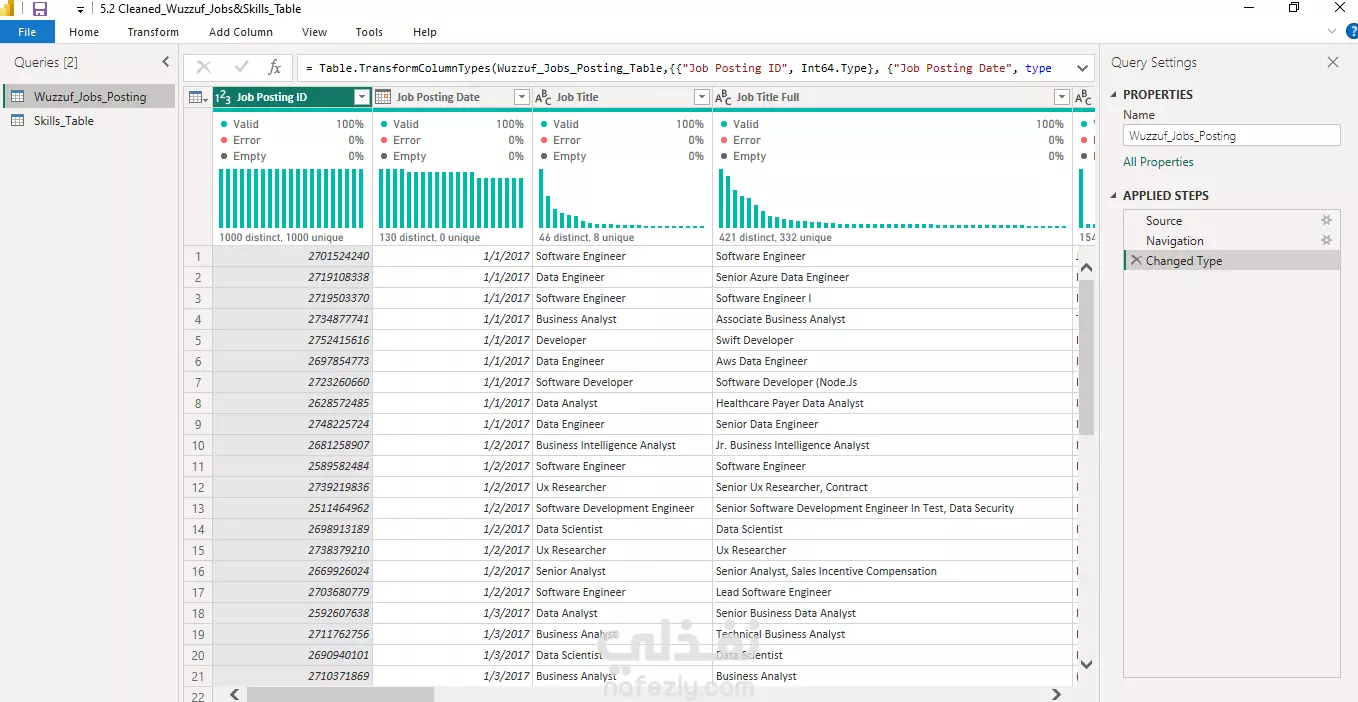Restore down the Power Query window
Viewport: 1358px width, 702px height.
point(1294,8)
